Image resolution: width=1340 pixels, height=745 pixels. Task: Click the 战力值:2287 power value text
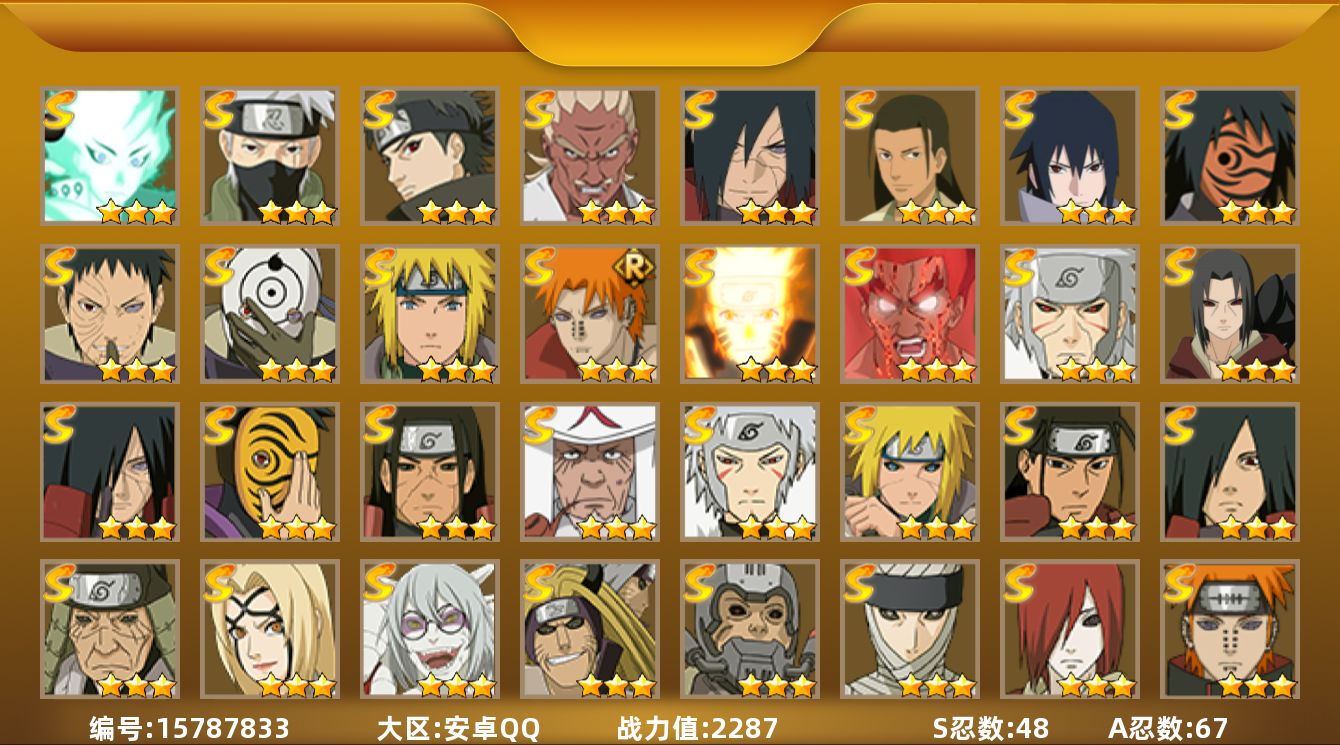tap(697, 728)
